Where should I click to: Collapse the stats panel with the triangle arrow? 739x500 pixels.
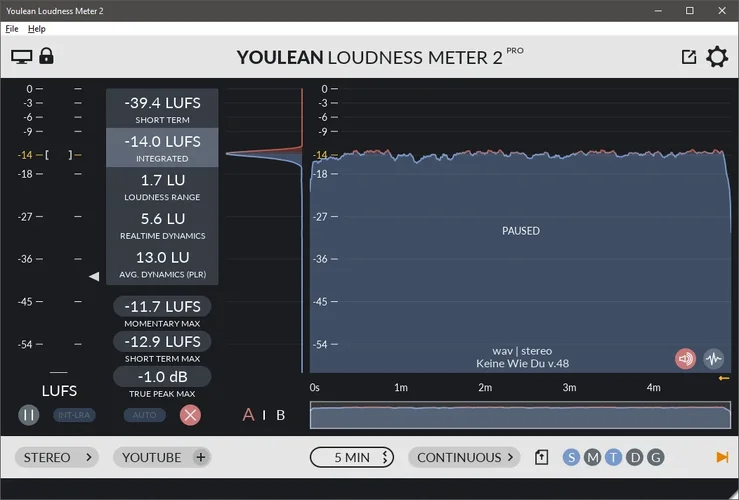(x=94, y=277)
